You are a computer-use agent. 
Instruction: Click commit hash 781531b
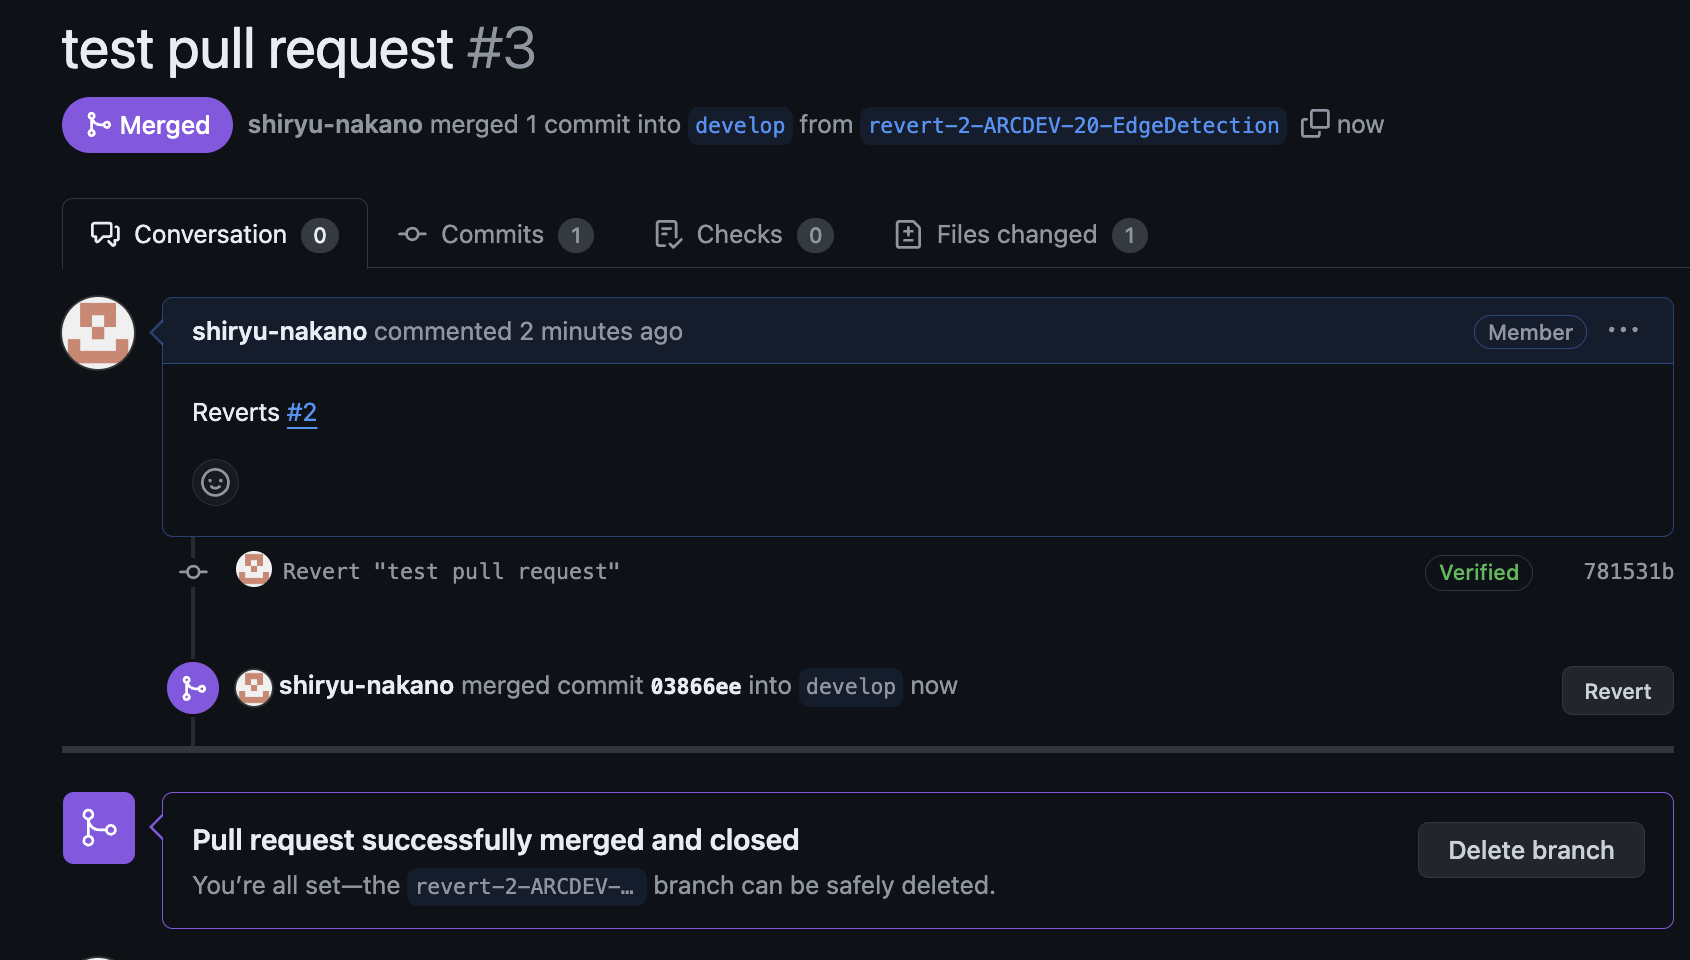(x=1628, y=571)
